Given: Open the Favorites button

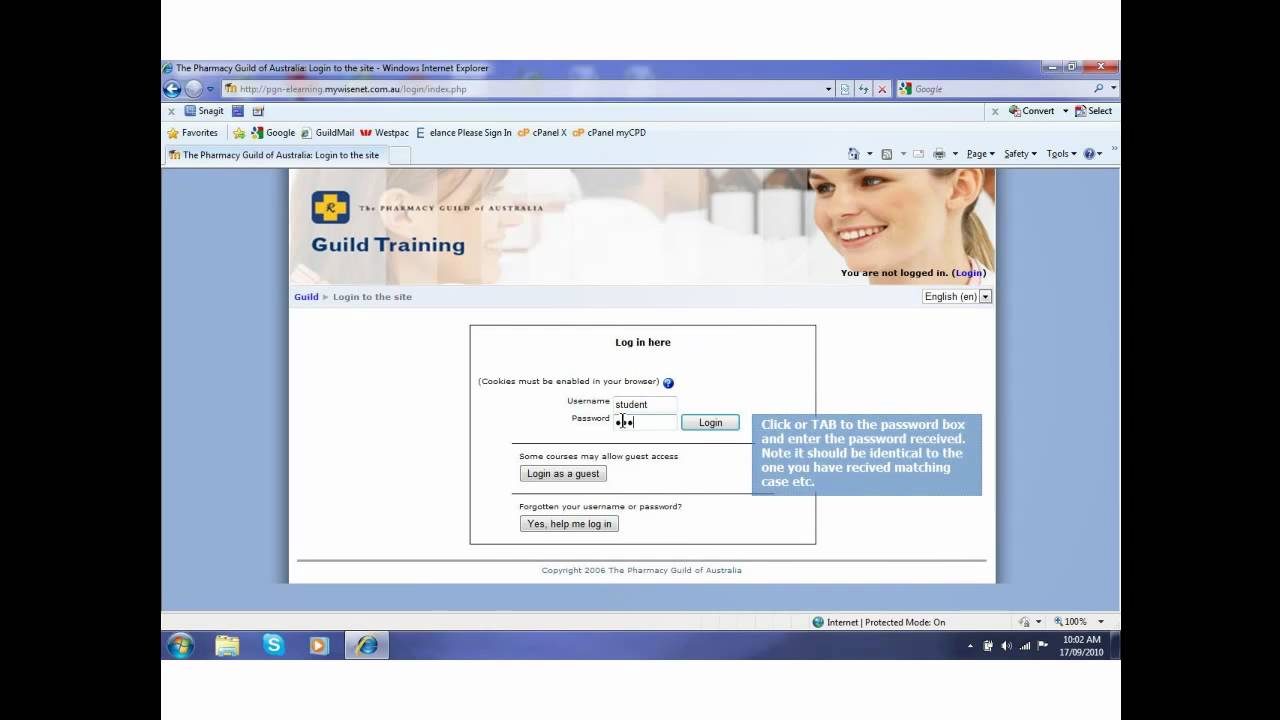Looking at the screenshot, I should pyautogui.click(x=192, y=132).
